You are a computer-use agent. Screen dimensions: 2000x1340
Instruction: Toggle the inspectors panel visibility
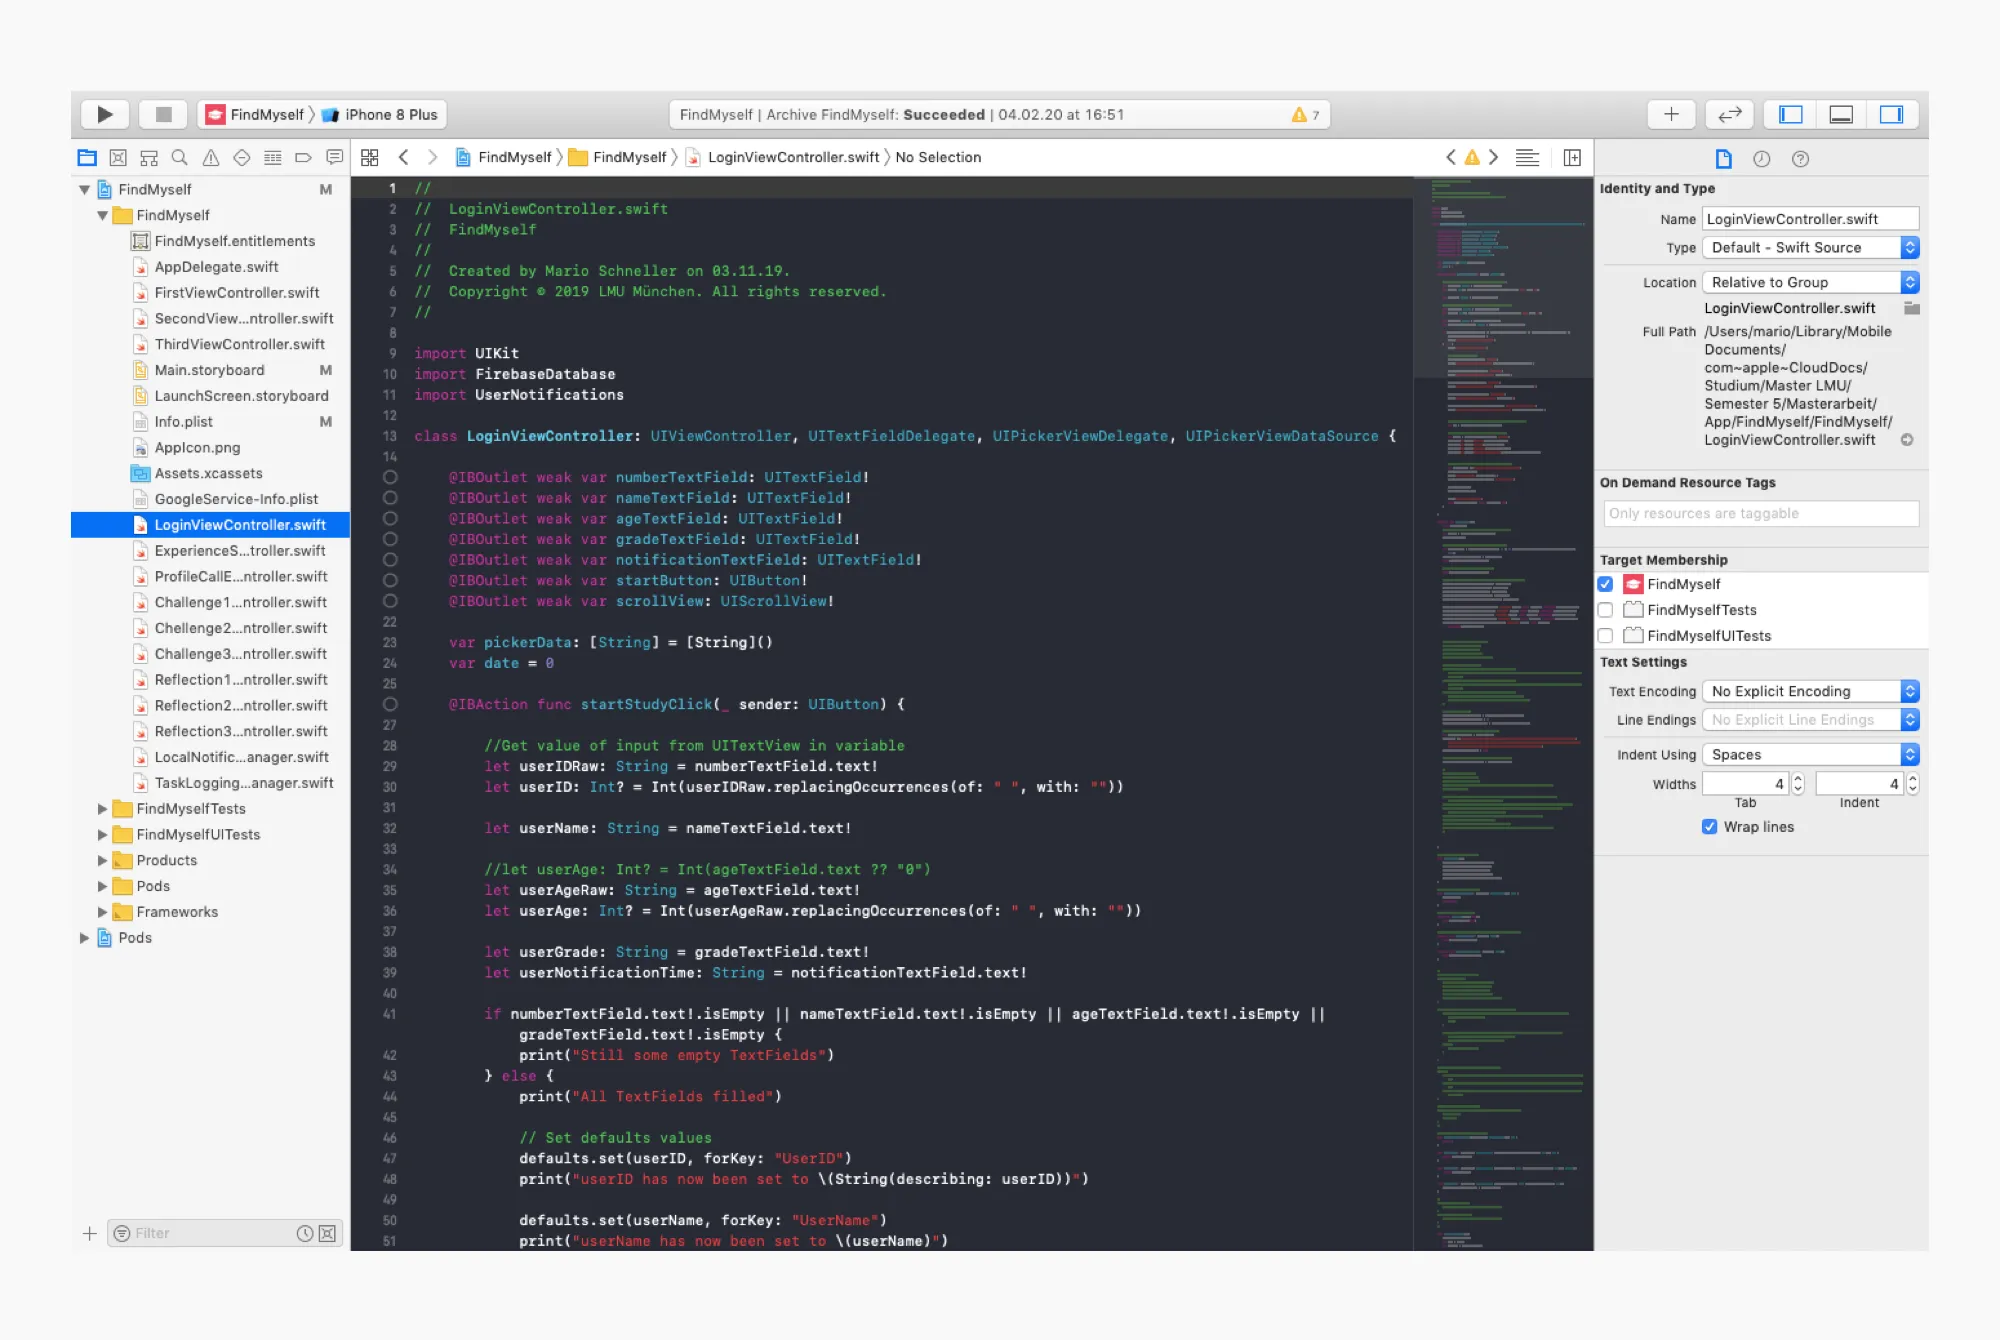[x=1891, y=114]
